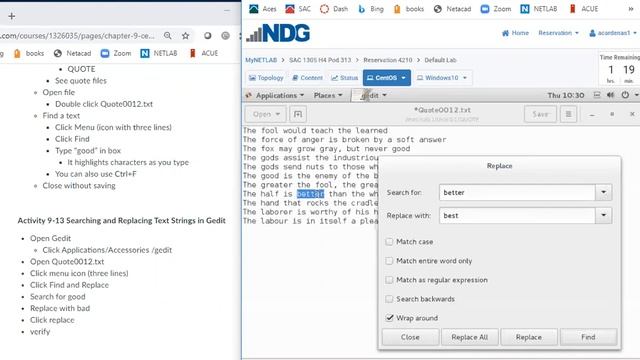
Task: Switch to the Topology tab
Action: pos(266,78)
